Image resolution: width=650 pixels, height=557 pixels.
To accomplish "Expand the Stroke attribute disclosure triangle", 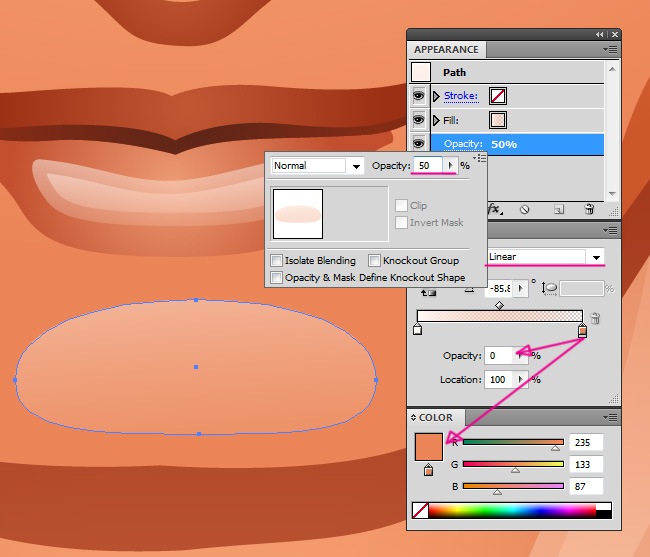I will (x=436, y=96).
